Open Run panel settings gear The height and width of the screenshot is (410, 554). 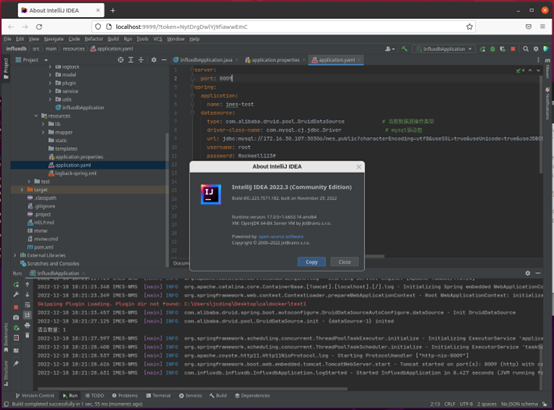[528, 273]
